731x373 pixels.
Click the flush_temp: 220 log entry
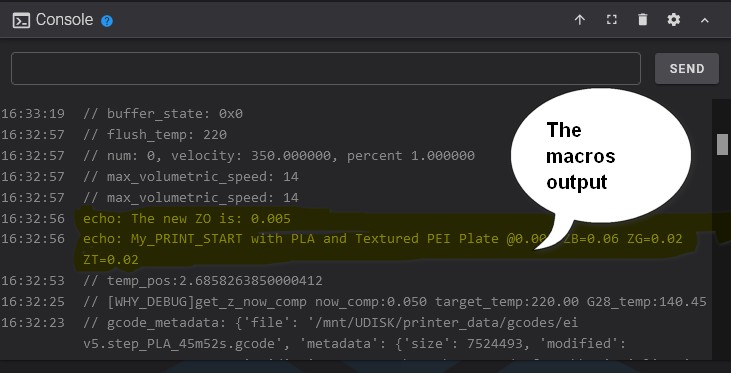[x=155, y=134]
